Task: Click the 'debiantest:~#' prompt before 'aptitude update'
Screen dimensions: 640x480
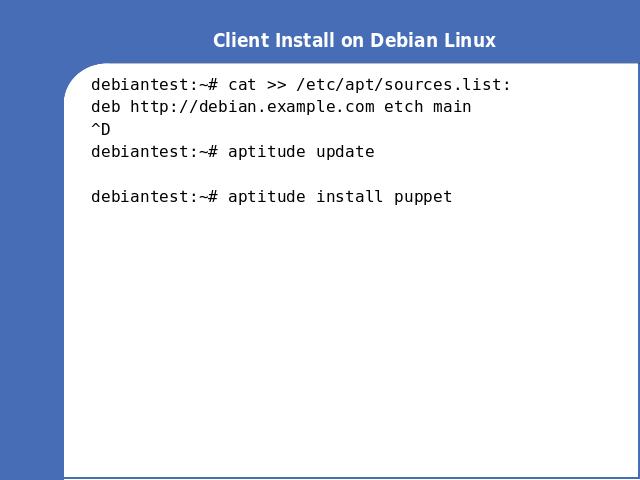Action: (x=154, y=152)
